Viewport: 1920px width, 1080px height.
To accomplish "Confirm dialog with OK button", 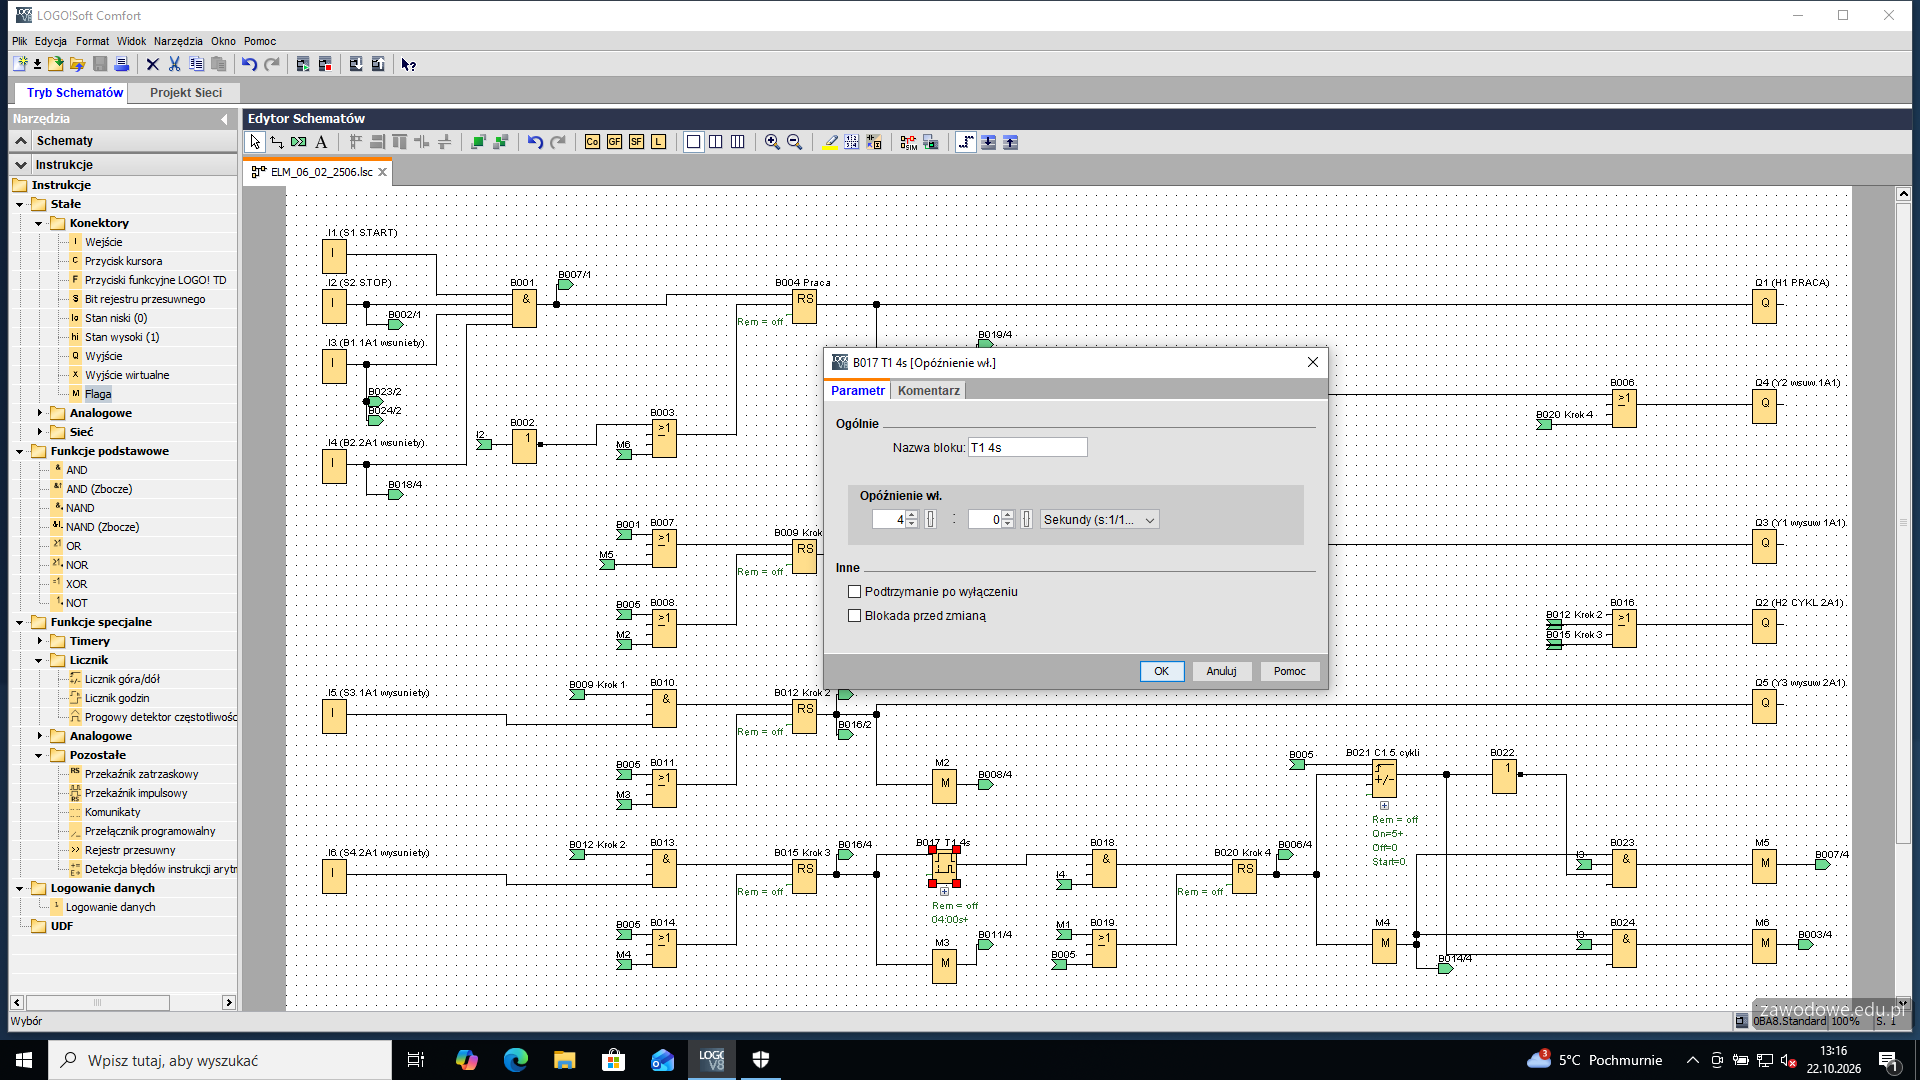I will pos(1161,672).
